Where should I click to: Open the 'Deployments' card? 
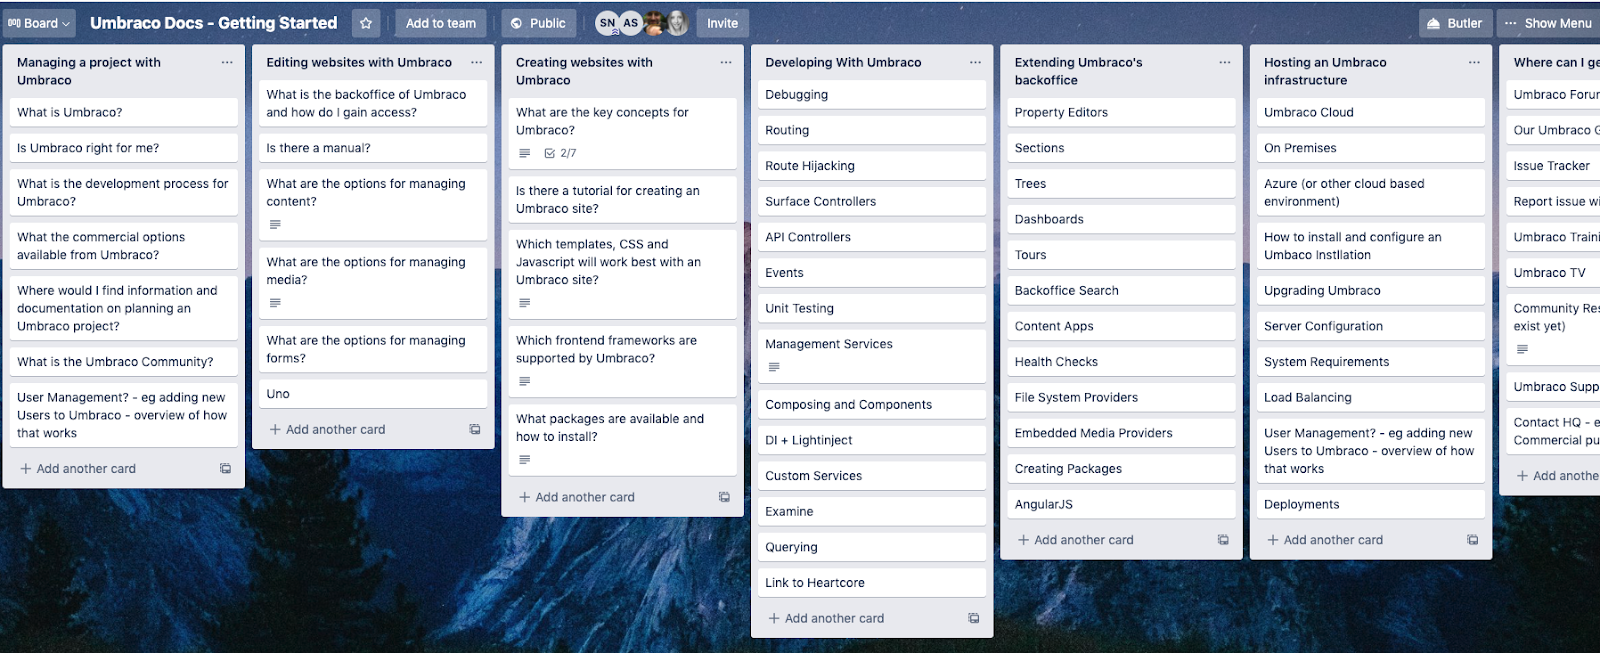tap(1371, 504)
